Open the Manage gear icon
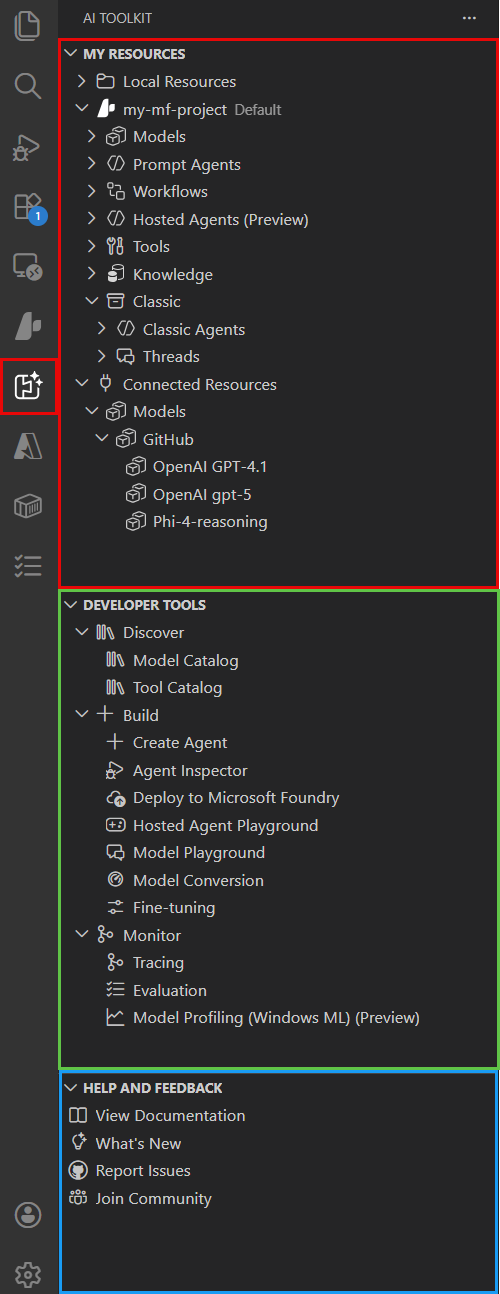500x1294 pixels. point(28,1274)
